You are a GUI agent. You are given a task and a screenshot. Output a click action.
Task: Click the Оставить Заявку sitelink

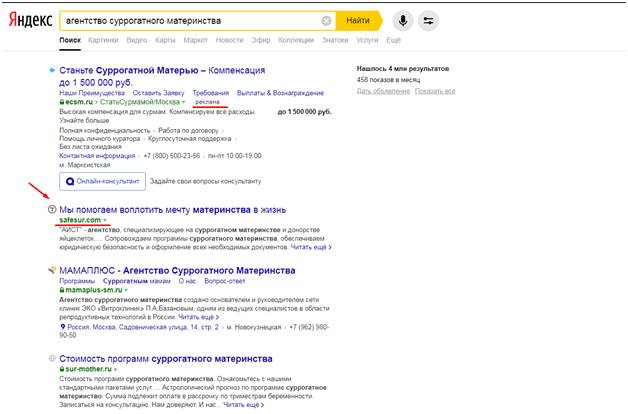click(158, 93)
